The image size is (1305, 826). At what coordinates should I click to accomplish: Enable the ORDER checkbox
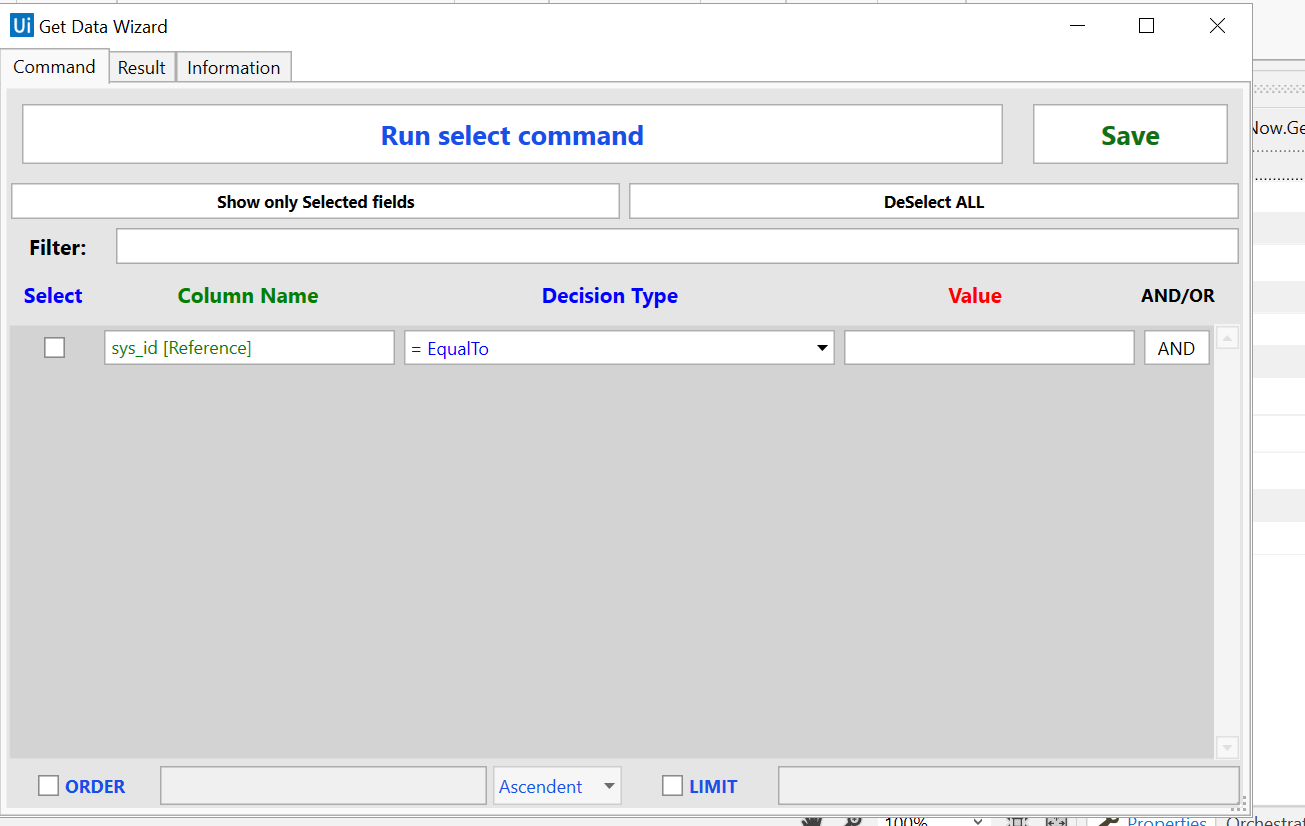pos(48,786)
